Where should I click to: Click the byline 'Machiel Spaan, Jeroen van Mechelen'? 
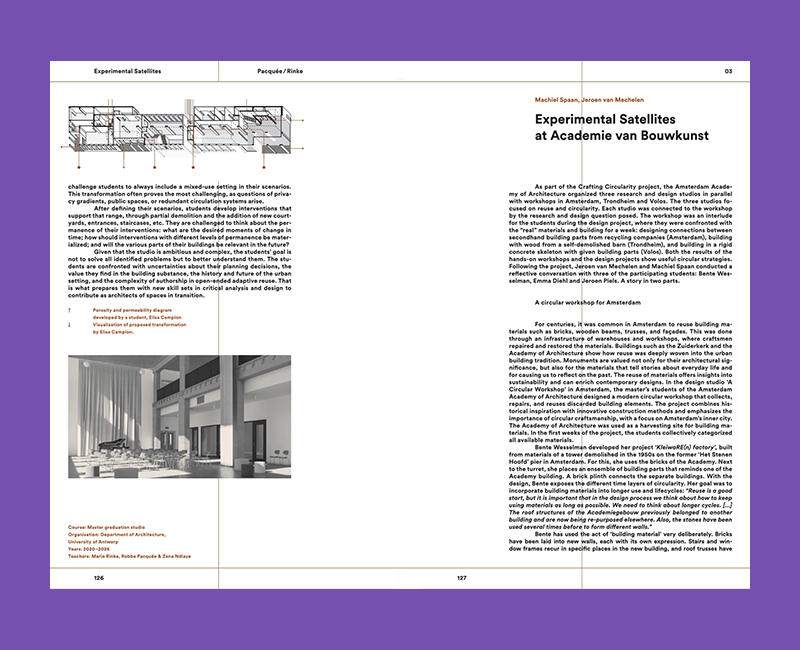coord(589,100)
